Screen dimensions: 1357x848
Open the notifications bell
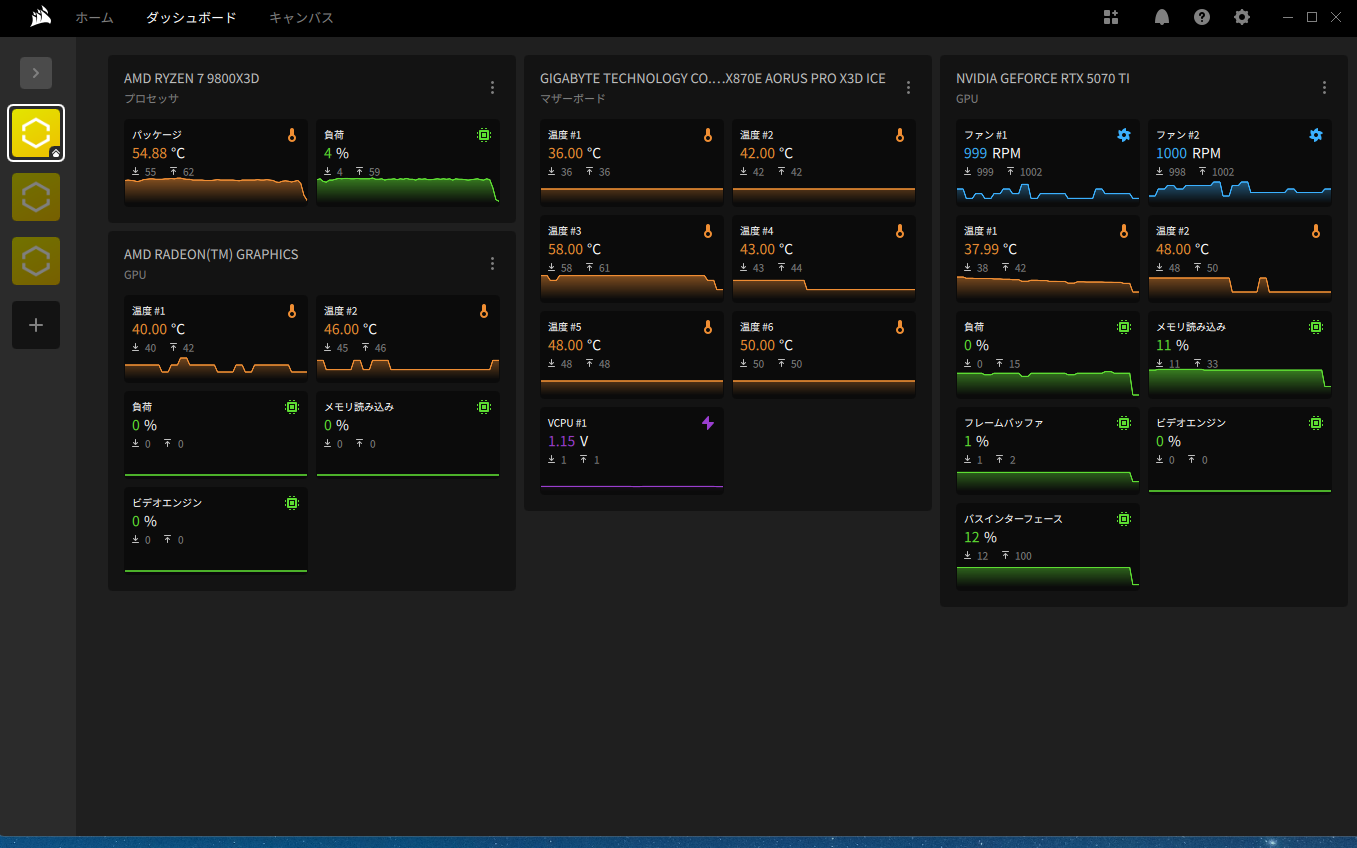click(1162, 17)
